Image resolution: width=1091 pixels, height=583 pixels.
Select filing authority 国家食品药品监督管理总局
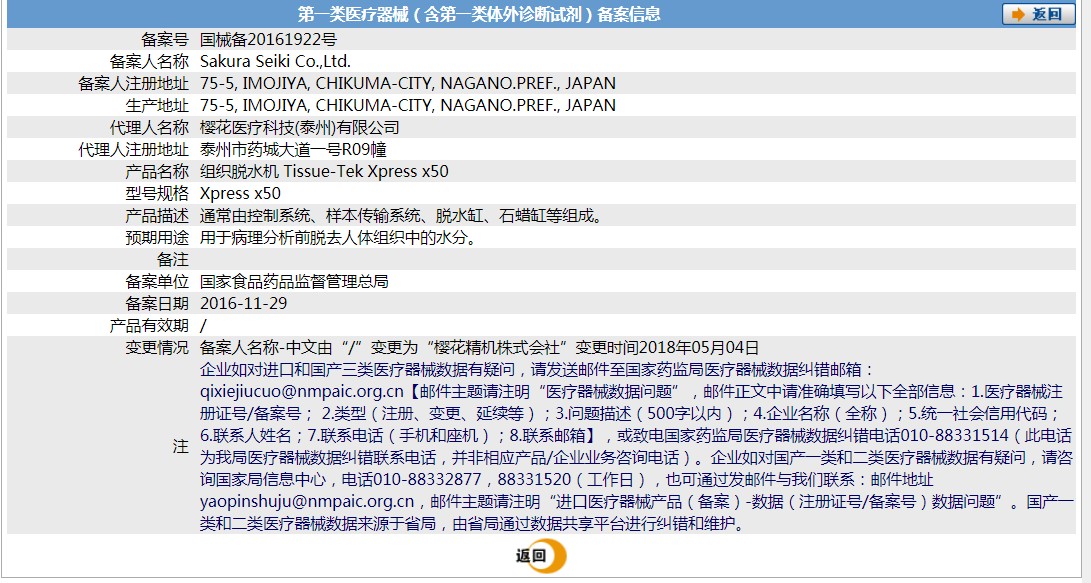[294, 282]
